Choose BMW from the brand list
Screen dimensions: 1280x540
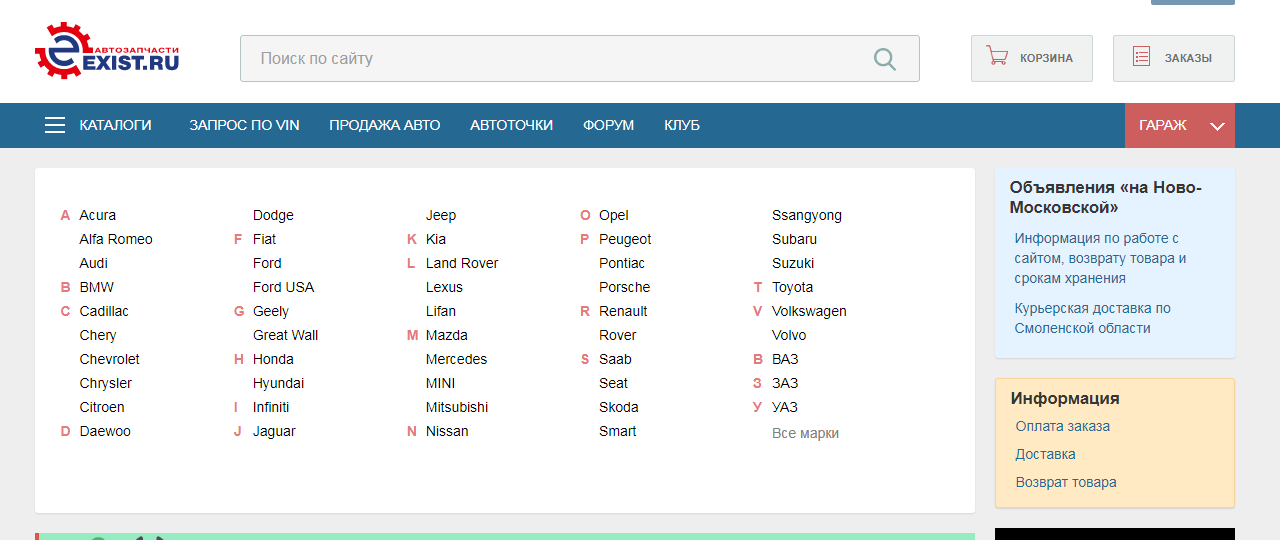click(97, 287)
